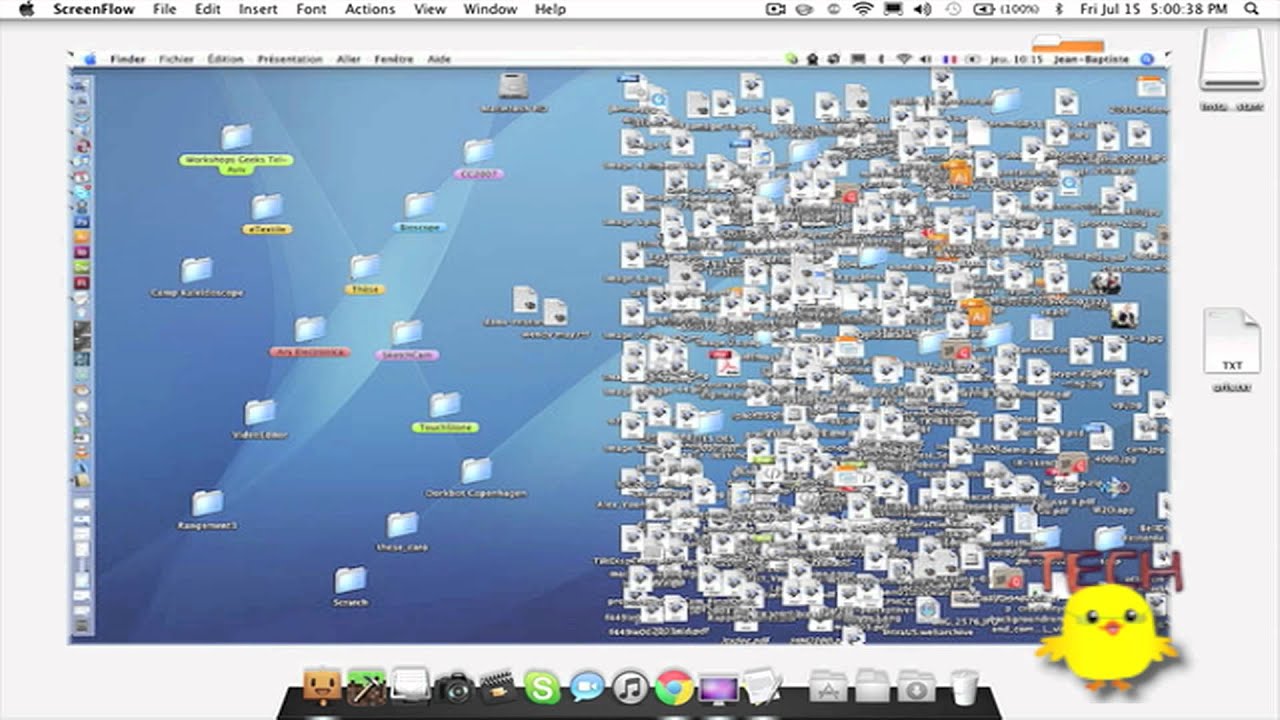
Task: Open the volume control in the menu bar
Action: [922, 9]
